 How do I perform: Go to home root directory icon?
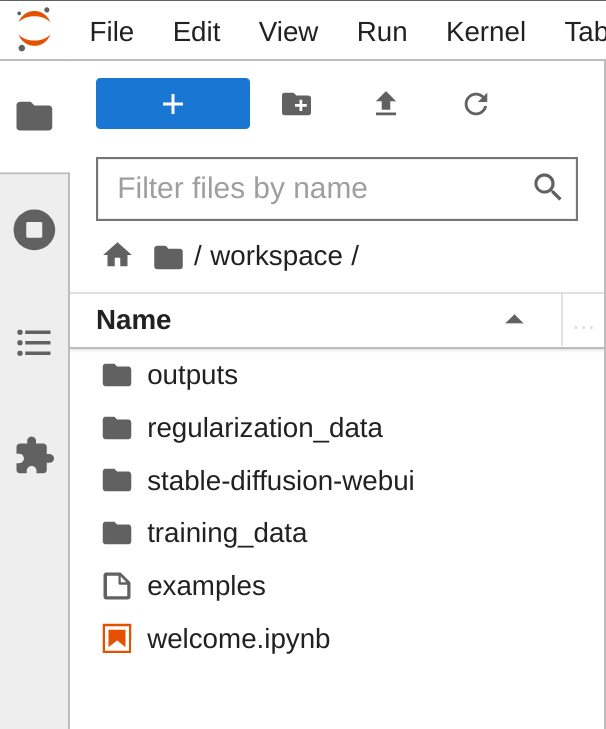coord(117,256)
